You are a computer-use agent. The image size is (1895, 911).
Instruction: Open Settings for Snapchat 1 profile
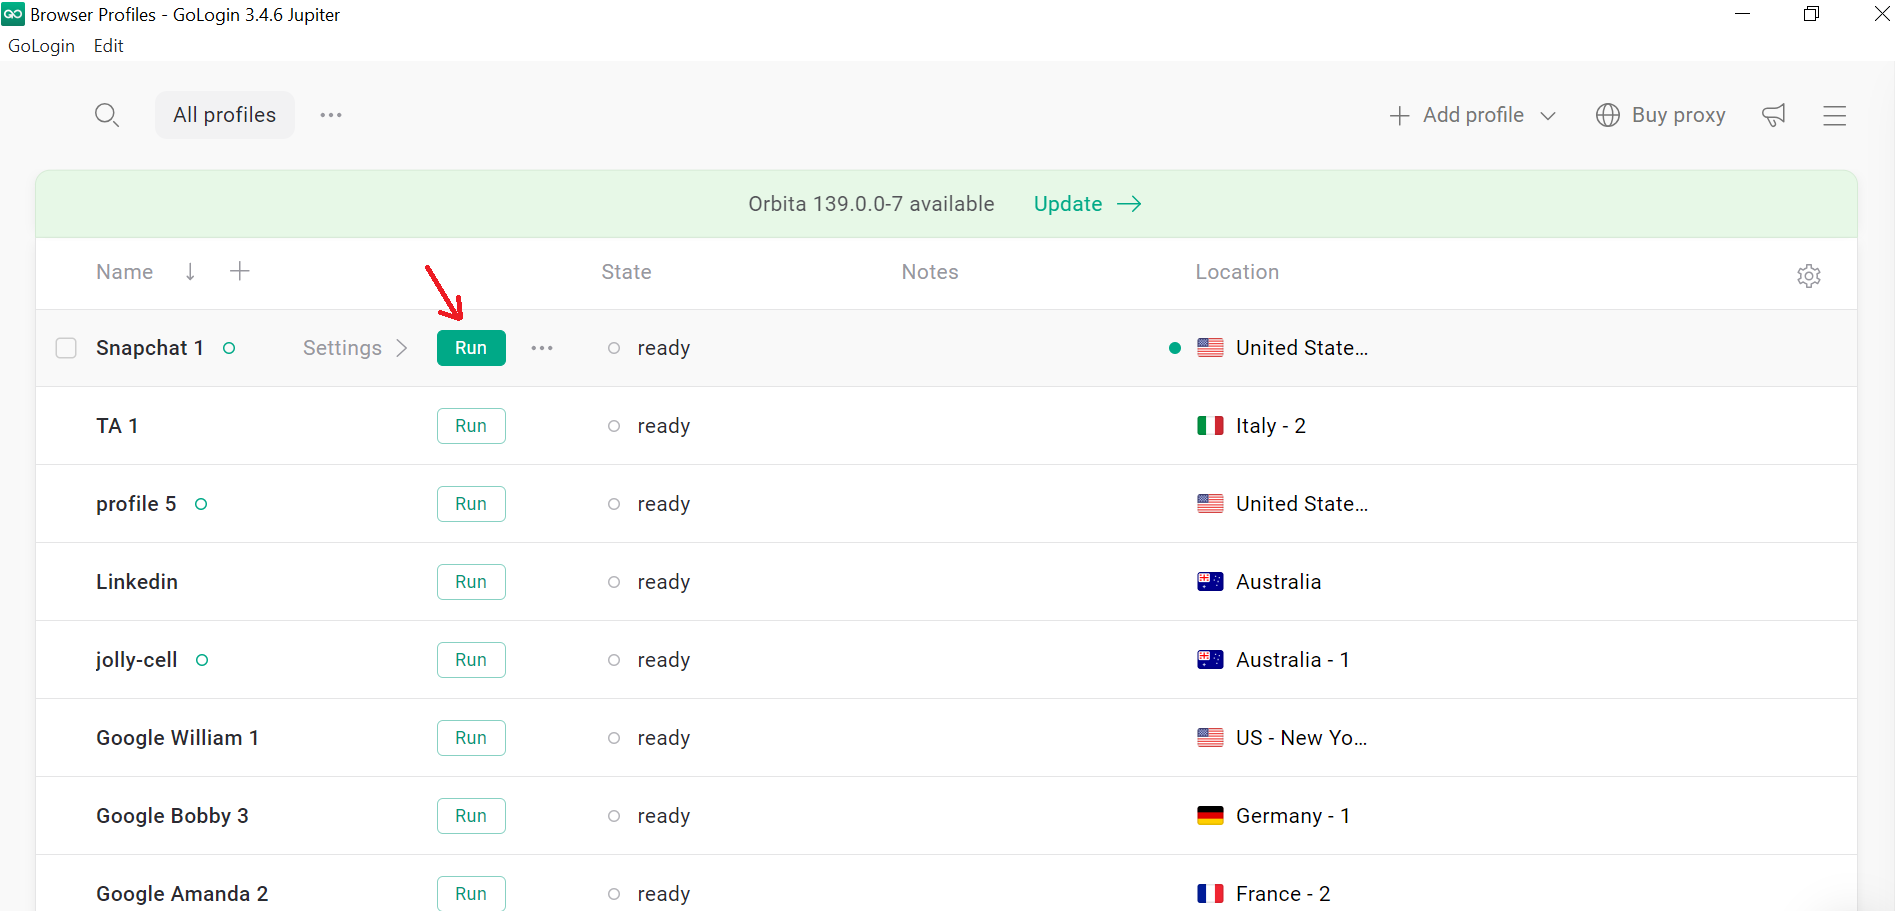point(355,348)
